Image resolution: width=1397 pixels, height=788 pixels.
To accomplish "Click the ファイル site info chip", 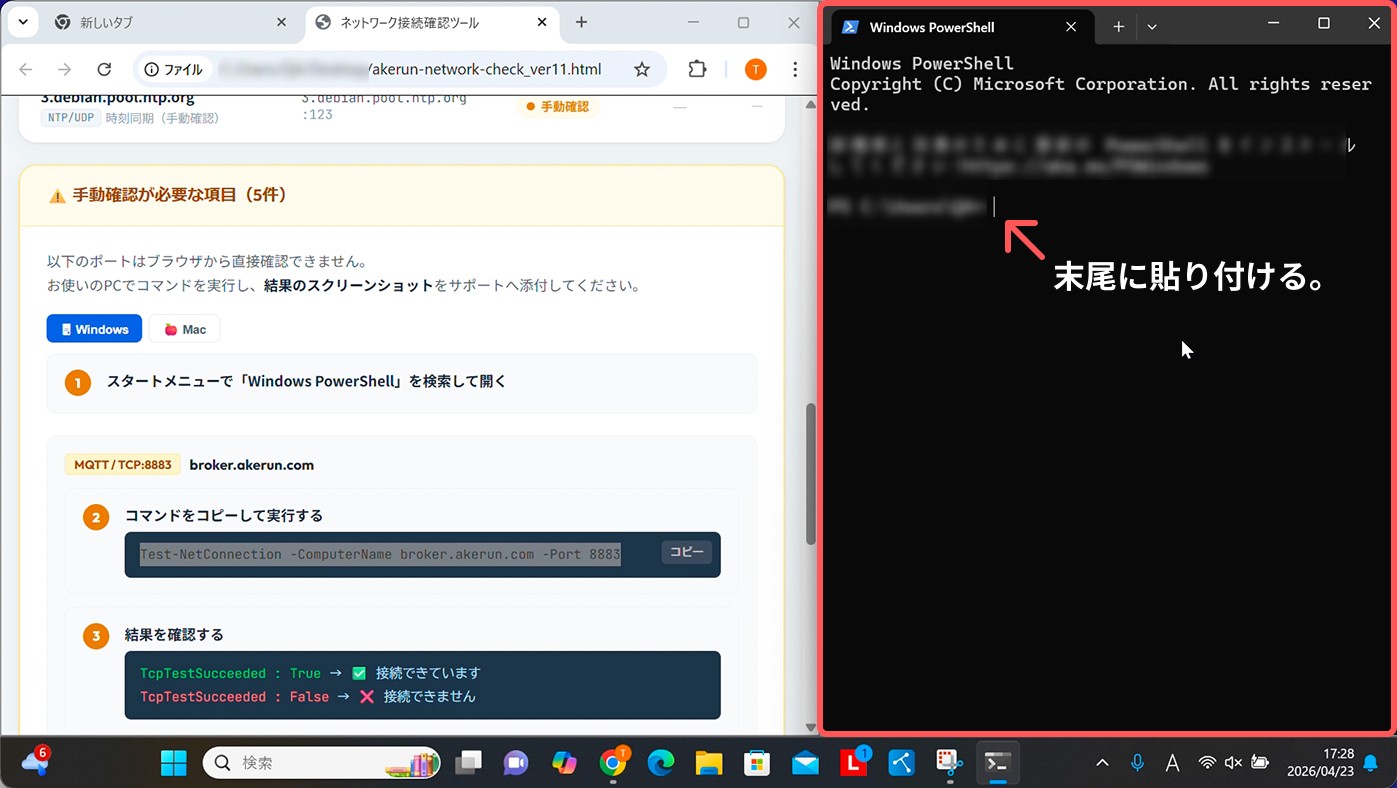I will click(x=174, y=69).
